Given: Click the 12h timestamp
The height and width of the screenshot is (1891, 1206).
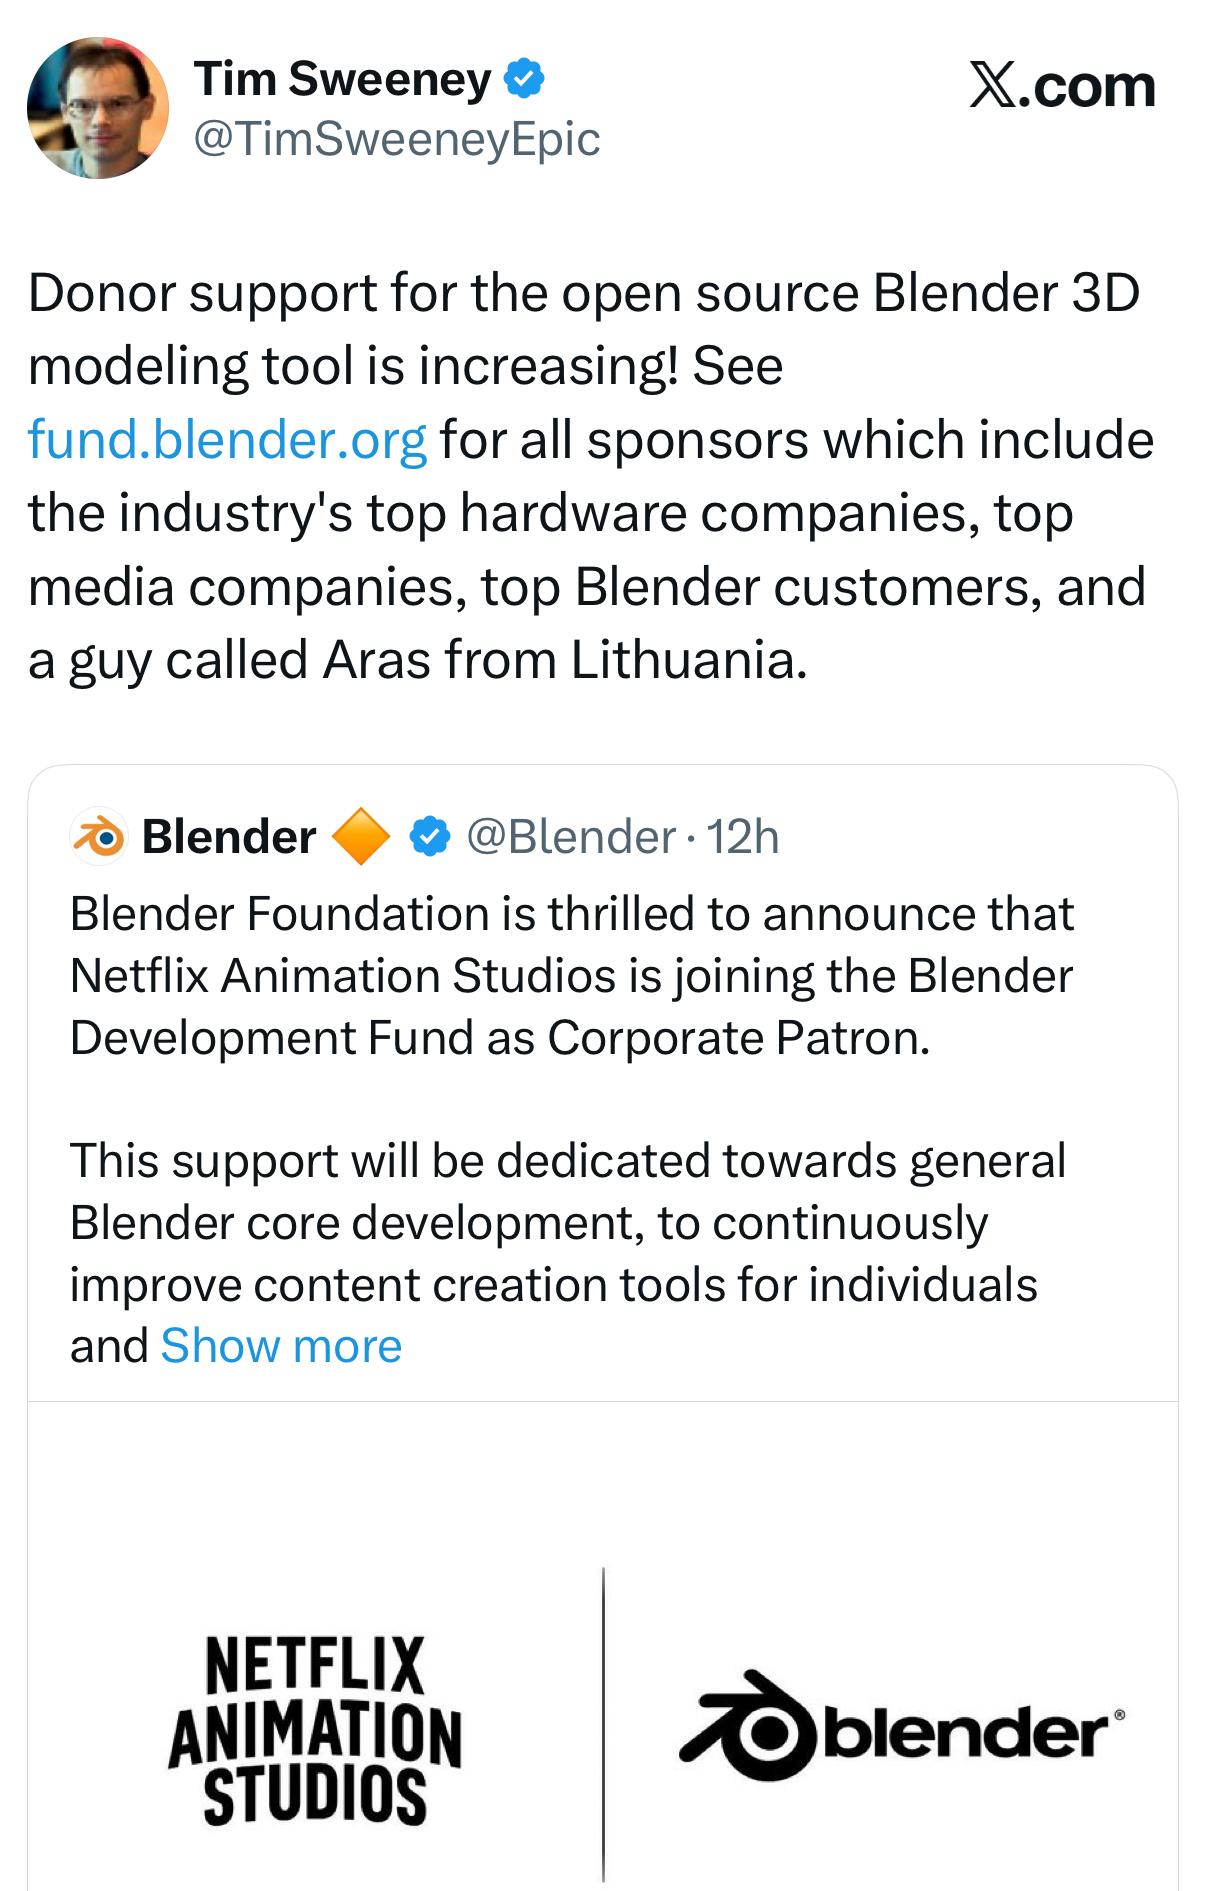Looking at the screenshot, I should click(x=743, y=836).
